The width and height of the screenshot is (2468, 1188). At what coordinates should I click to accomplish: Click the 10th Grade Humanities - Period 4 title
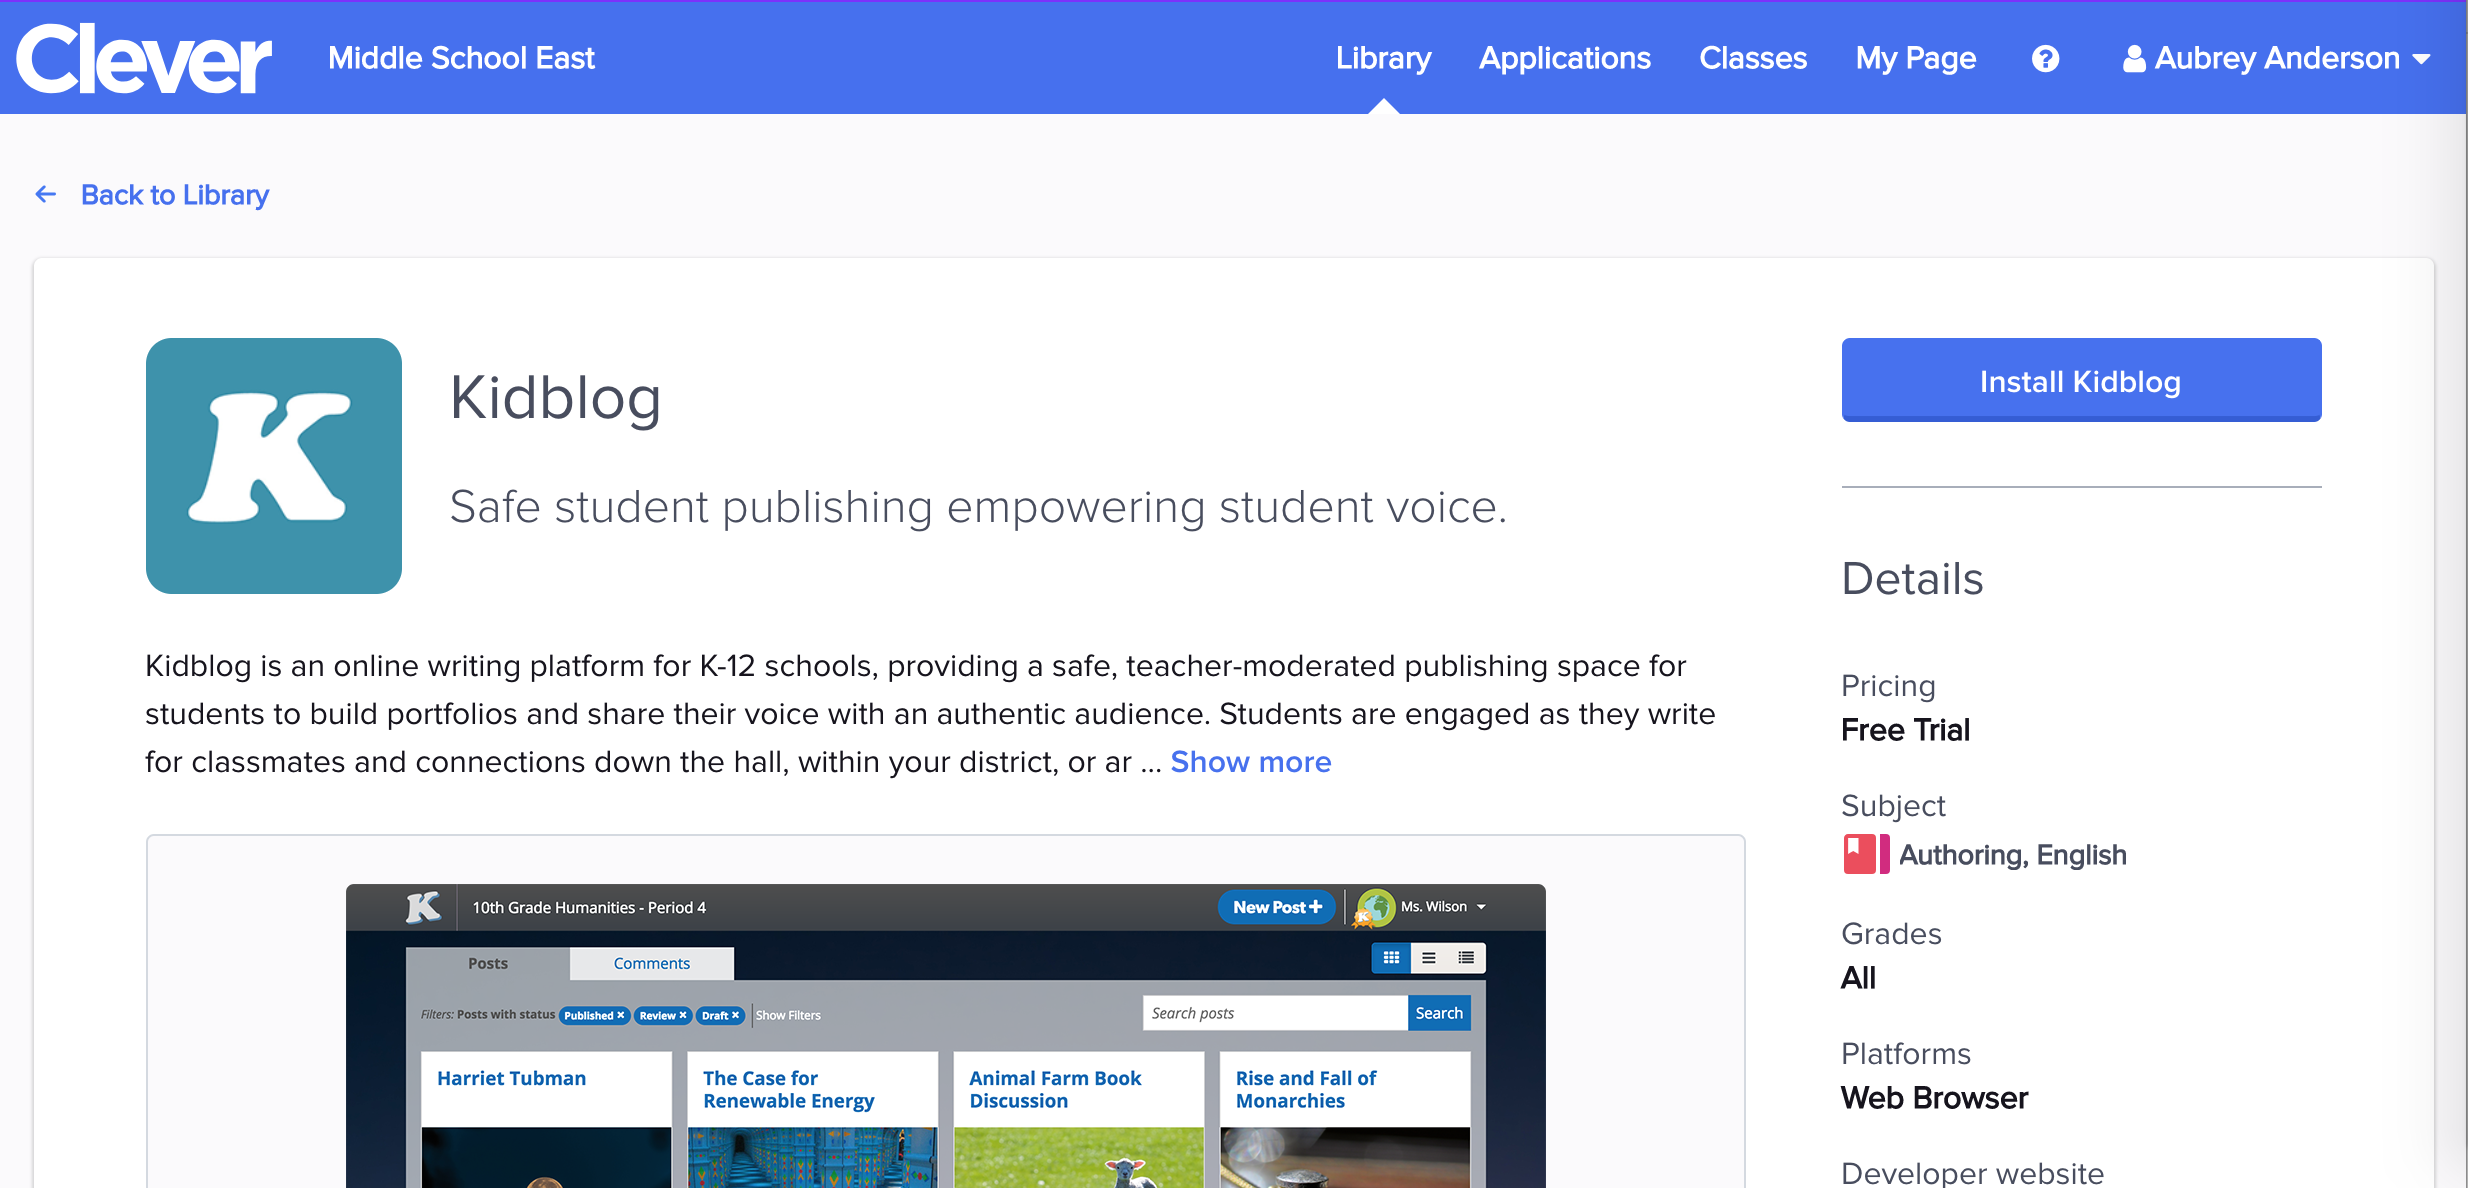coord(589,907)
